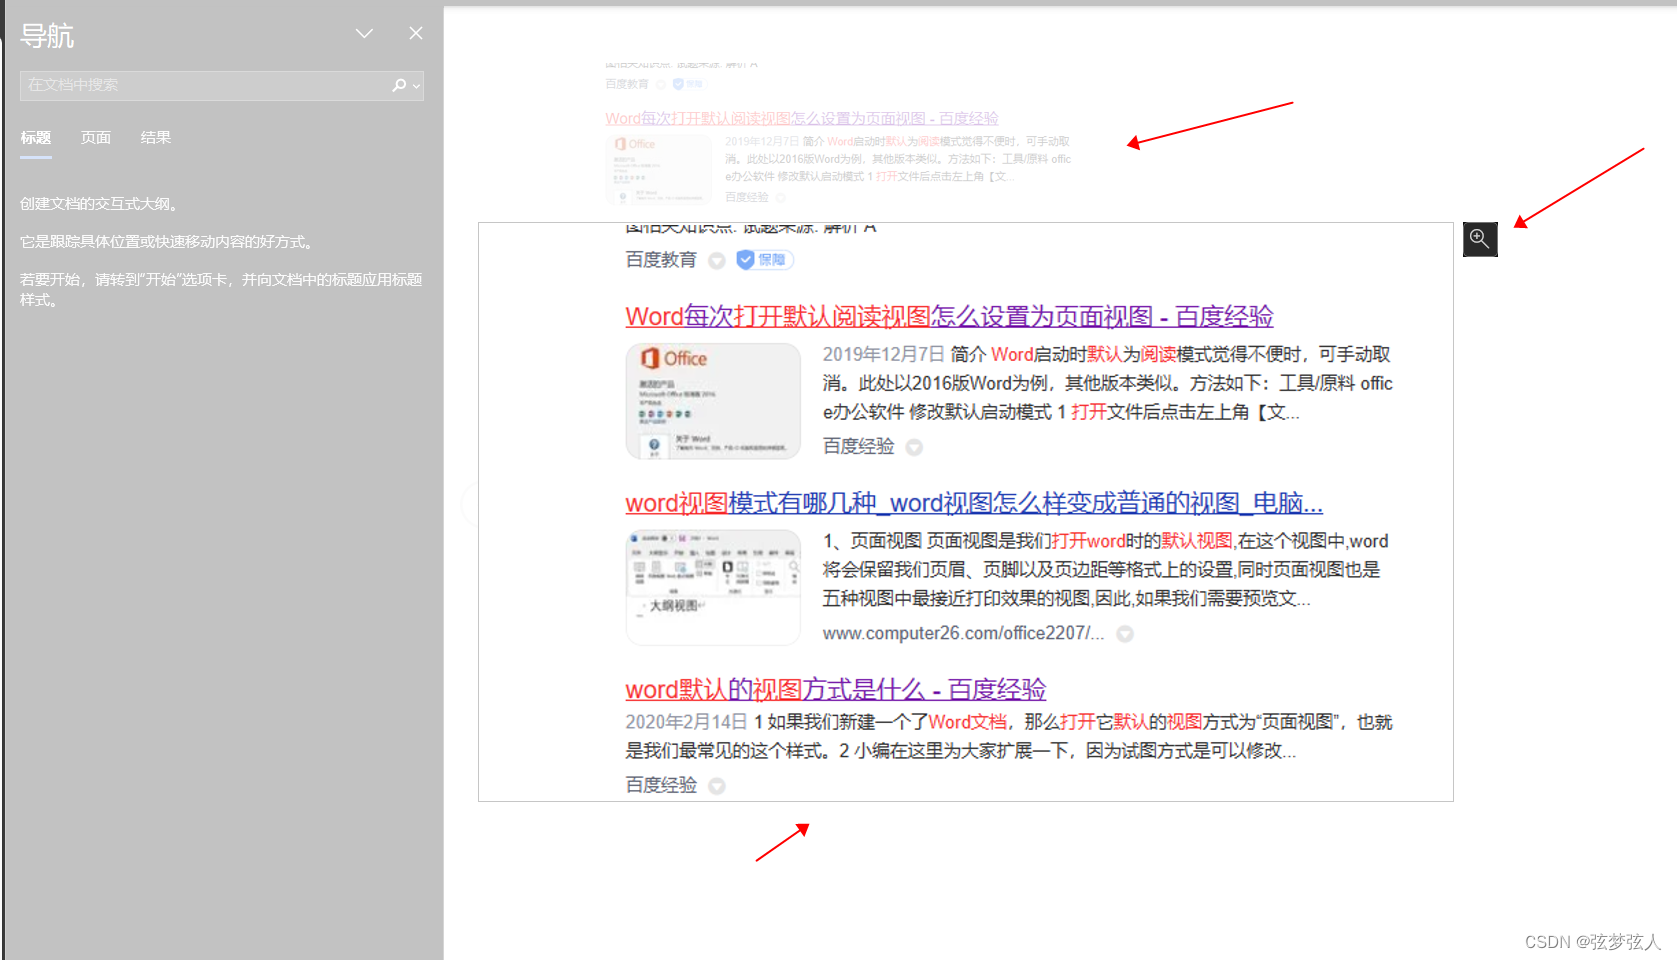Open the link word默认的视图方式是什么 - 百度经验
Viewport: 1677px width, 960px height.
pos(836,689)
